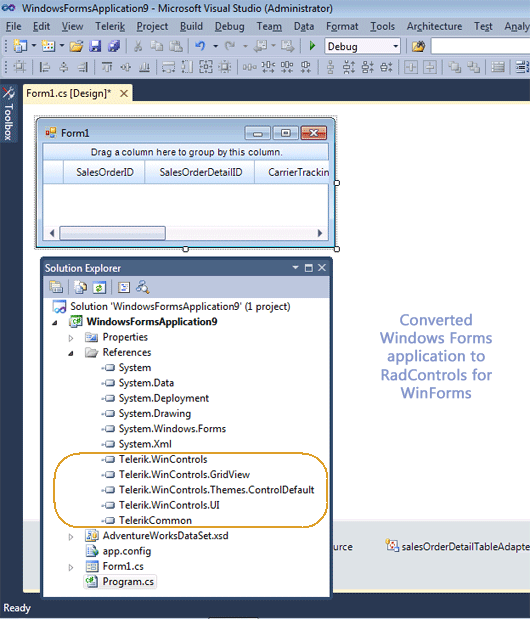Click the Tab Order icon
The width and height of the screenshot is (530, 619).
[x=498, y=67]
